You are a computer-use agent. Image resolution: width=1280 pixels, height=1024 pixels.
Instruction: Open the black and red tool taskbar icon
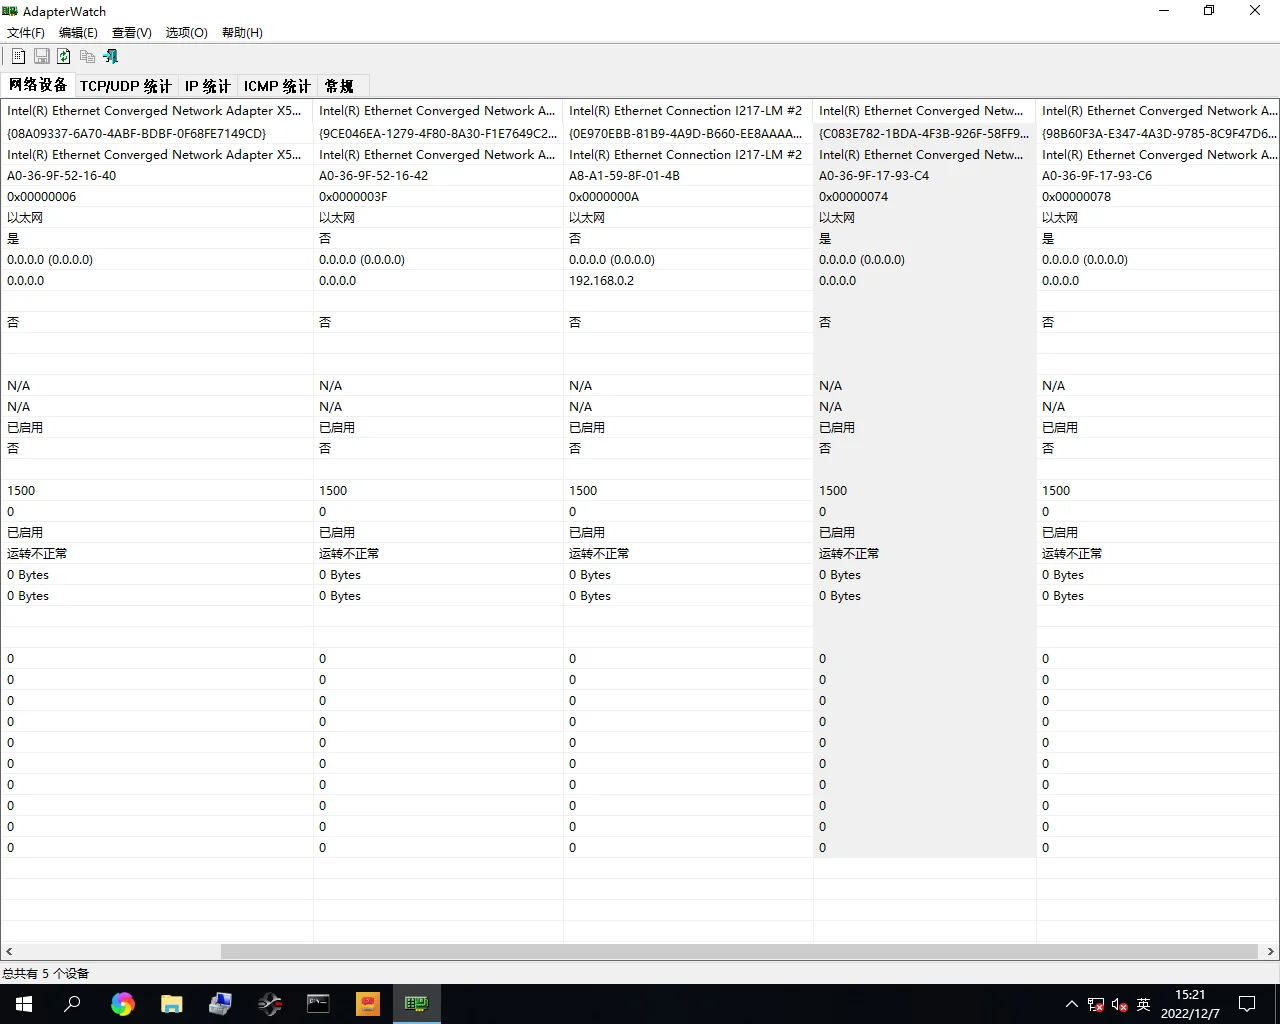pos(269,1004)
